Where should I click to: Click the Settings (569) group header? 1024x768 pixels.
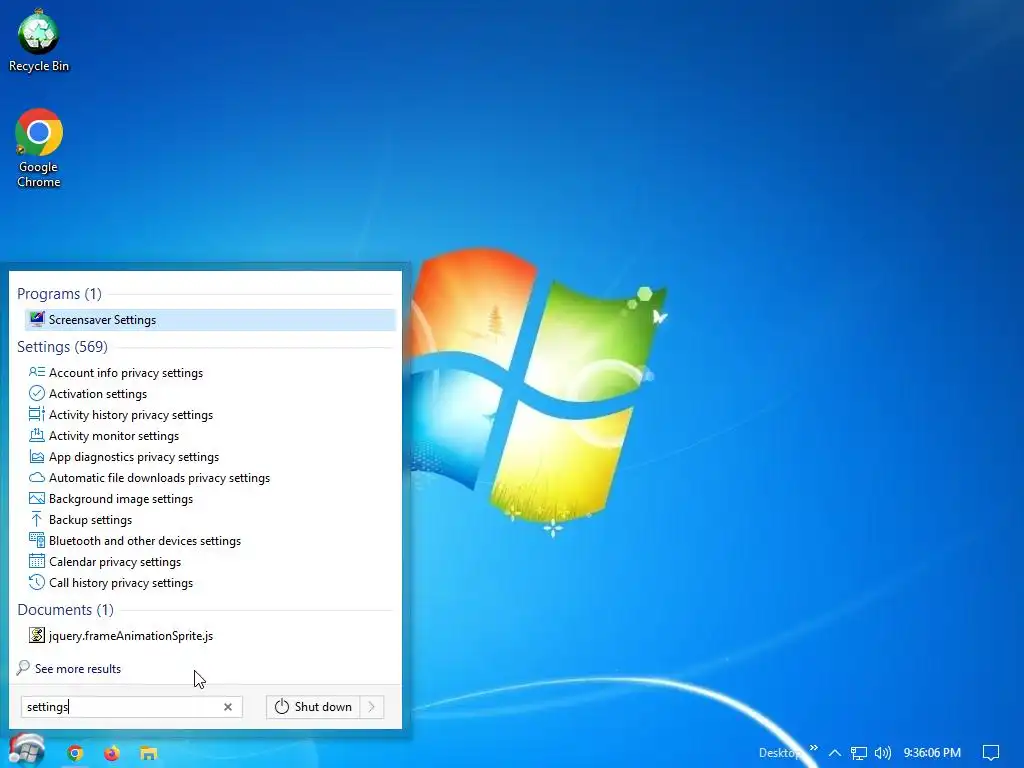[62, 347]
